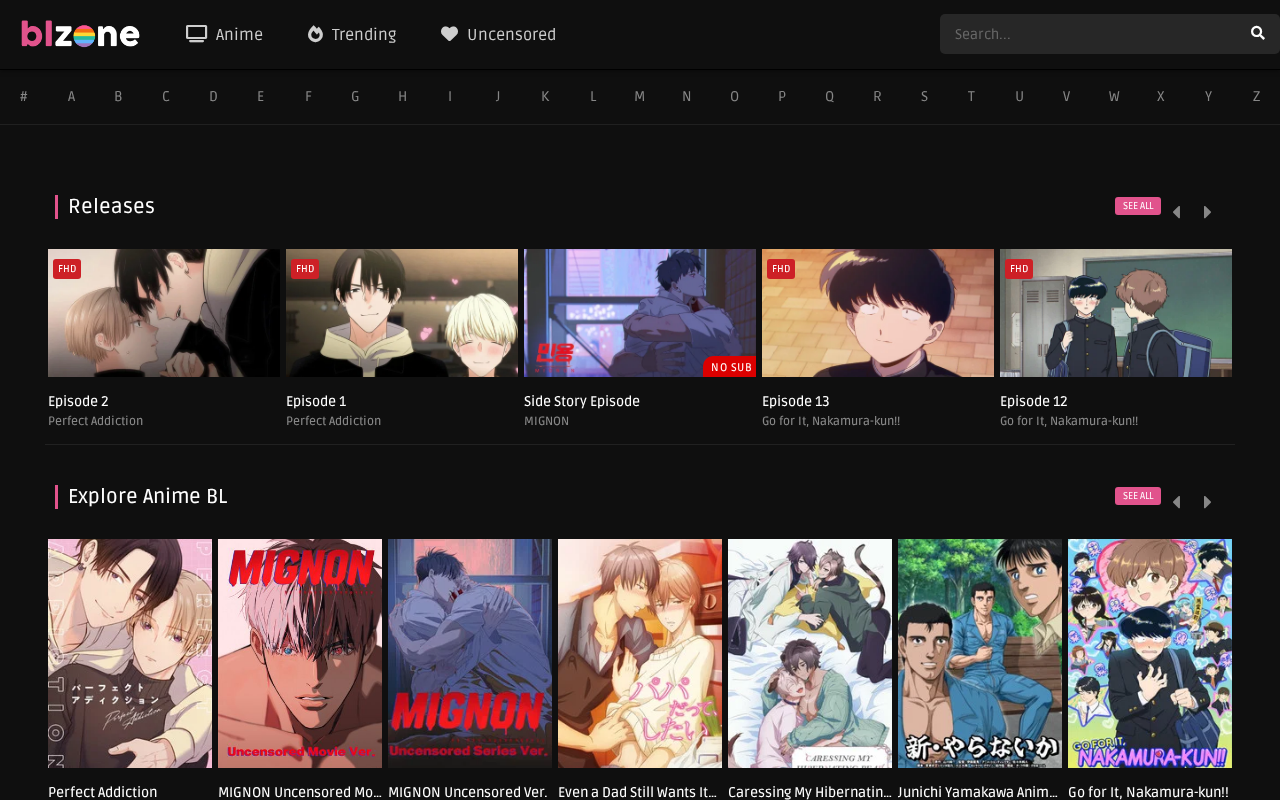Filter titles by letter W
Image resolution: width=1280 pixels, height=800 pixels.
click(1114, 97)
